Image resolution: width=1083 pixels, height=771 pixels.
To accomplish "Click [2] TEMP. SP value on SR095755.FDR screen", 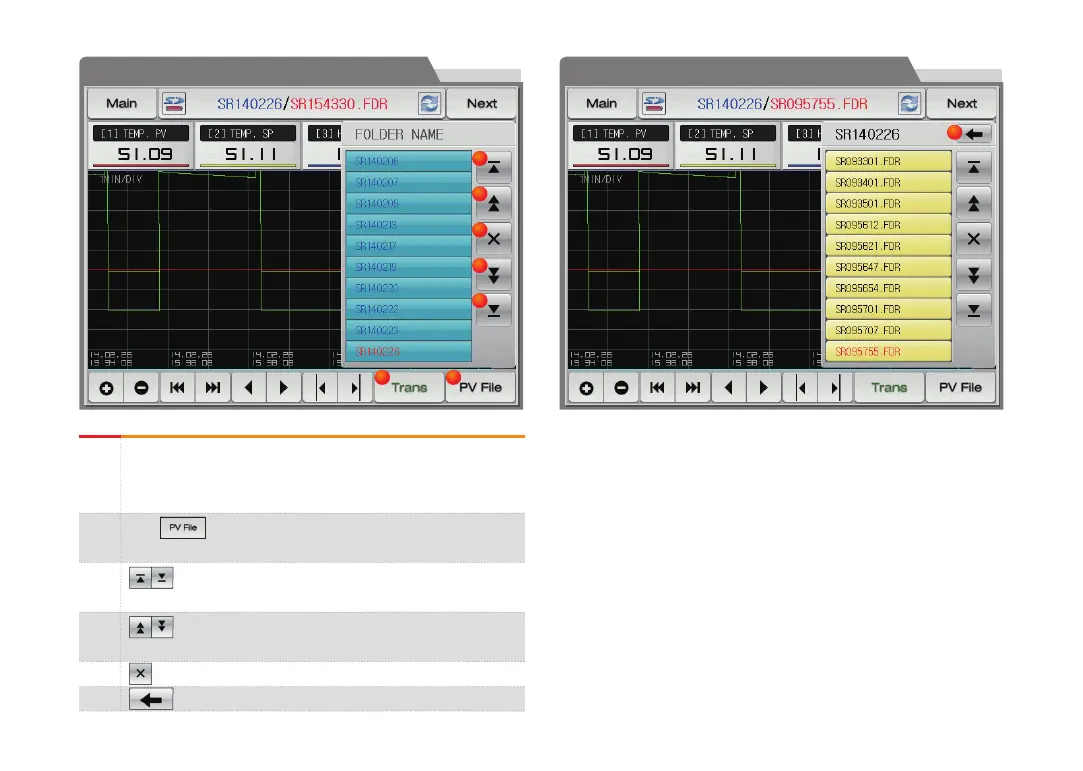I will tap(729, 154).
